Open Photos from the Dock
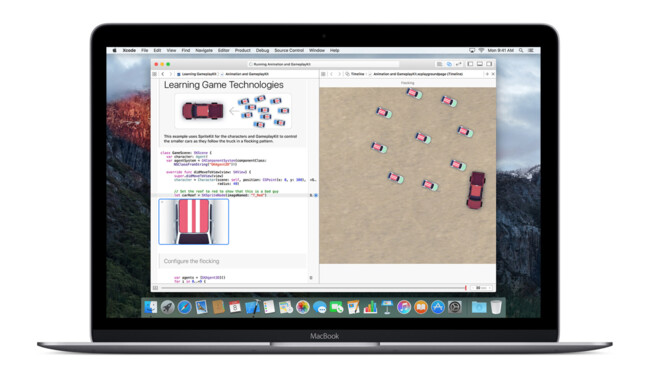 pyautogui.click(x=303, y=308)
